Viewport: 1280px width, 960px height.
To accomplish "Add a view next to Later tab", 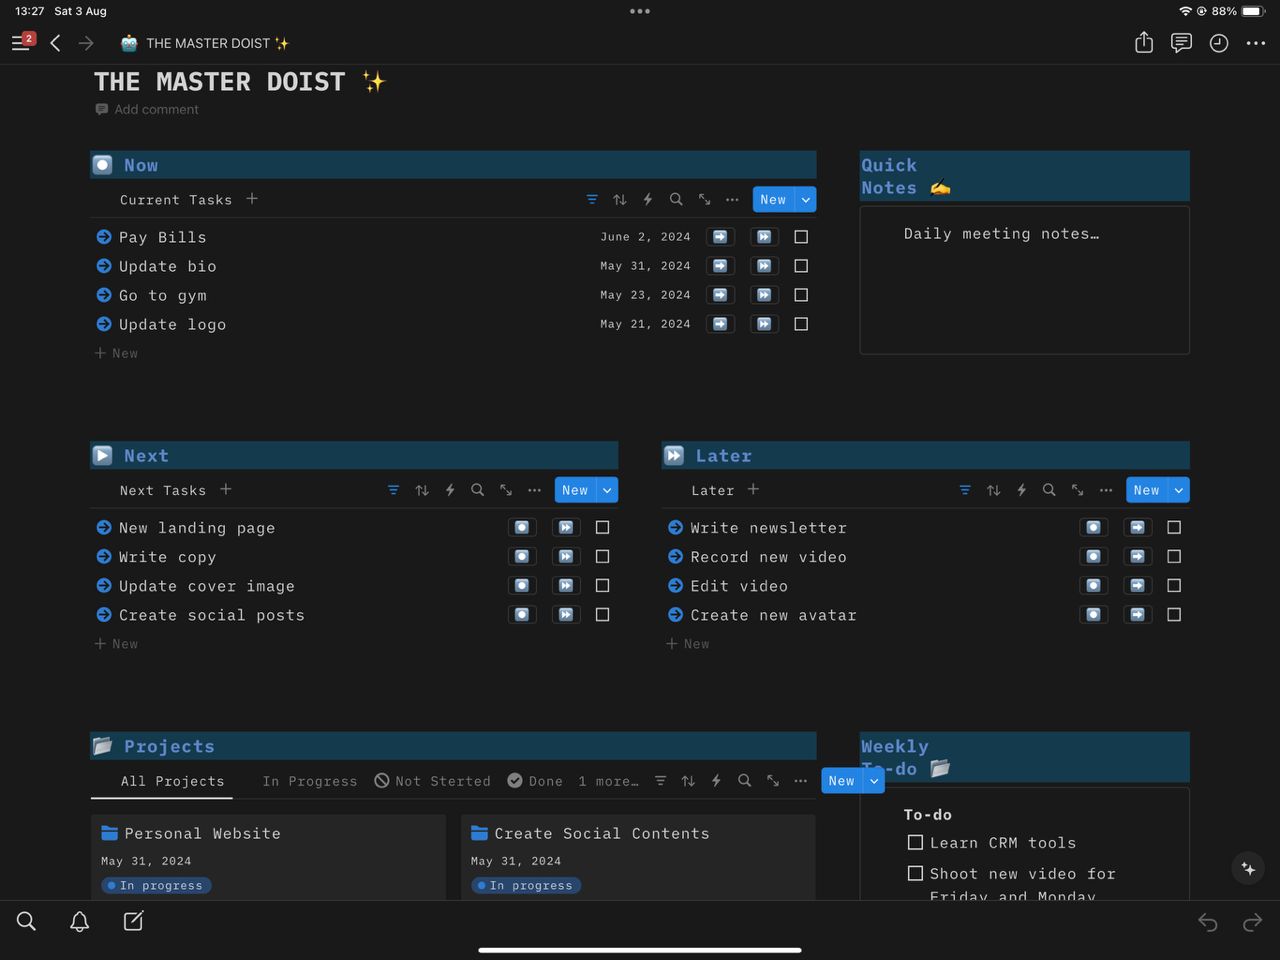I will pos(753,489).
